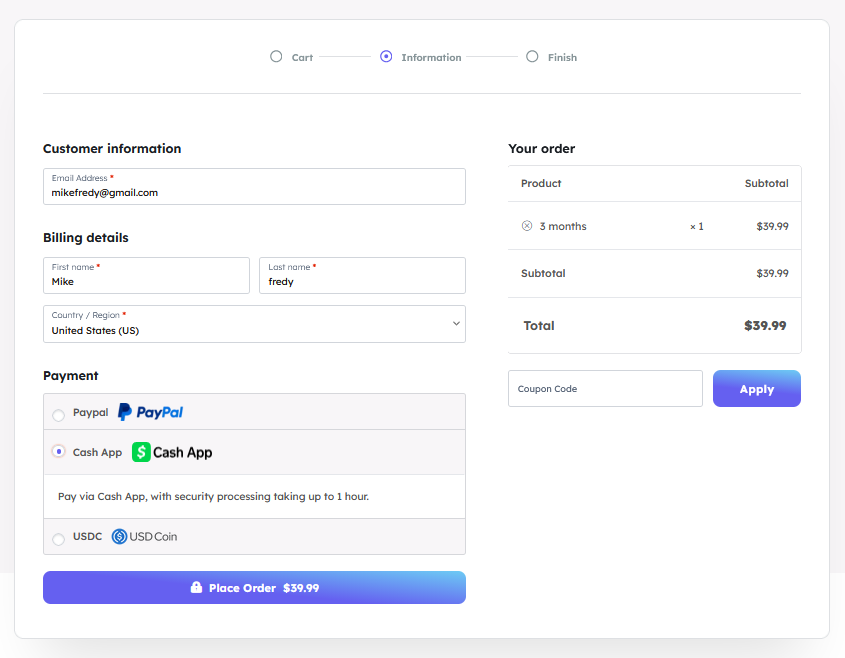Click the Country dropdown chevron arrow
The height and width of the screenshot is (658, 845).
pyautogui.click(x=456, y=324)
